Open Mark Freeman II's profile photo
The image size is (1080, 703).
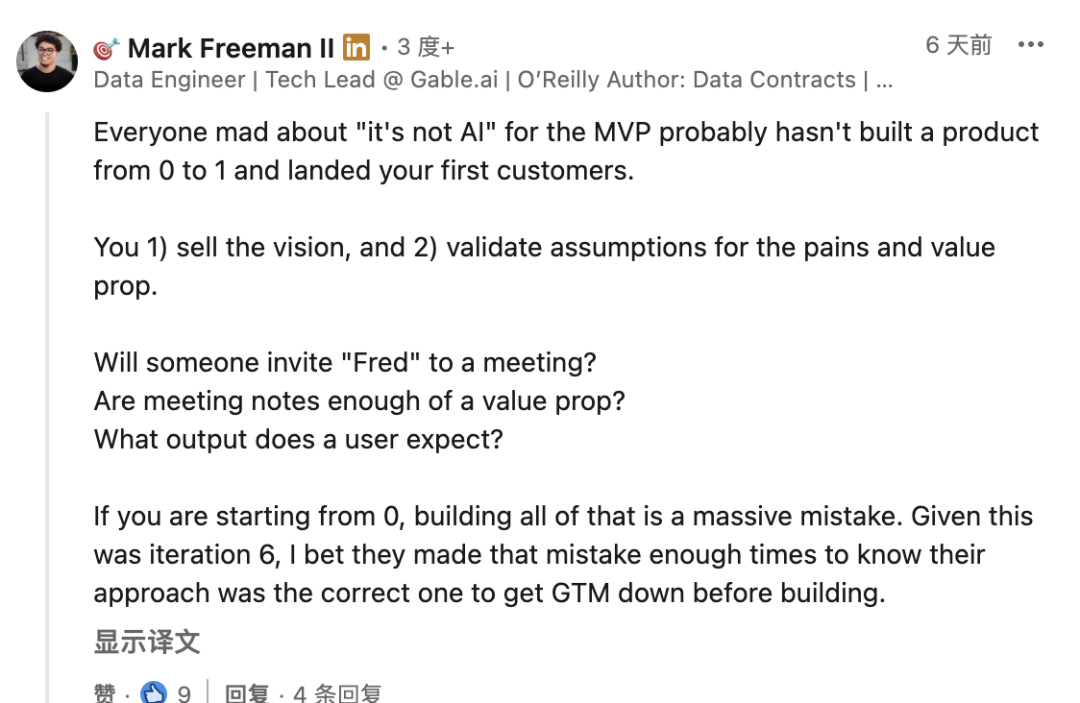point(47,62)
